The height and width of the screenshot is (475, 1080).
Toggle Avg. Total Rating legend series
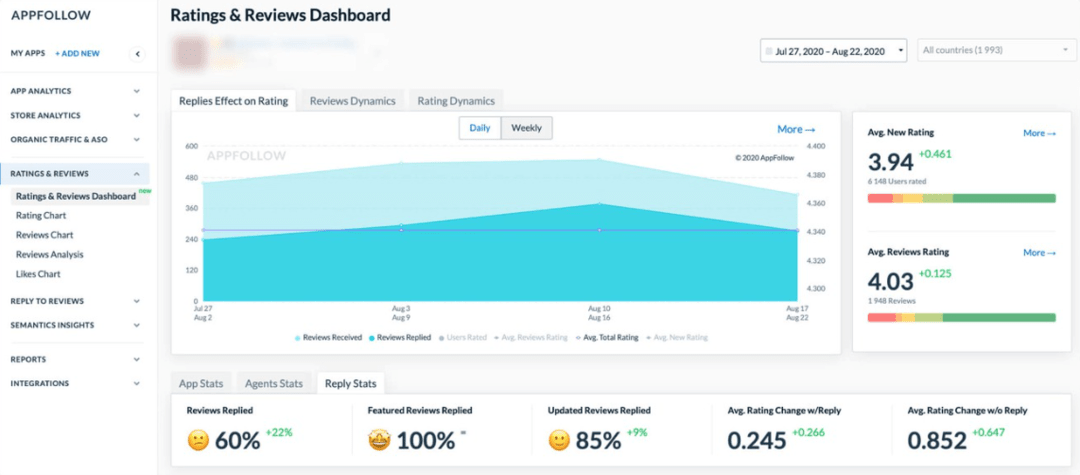click(x=610, y=338)
